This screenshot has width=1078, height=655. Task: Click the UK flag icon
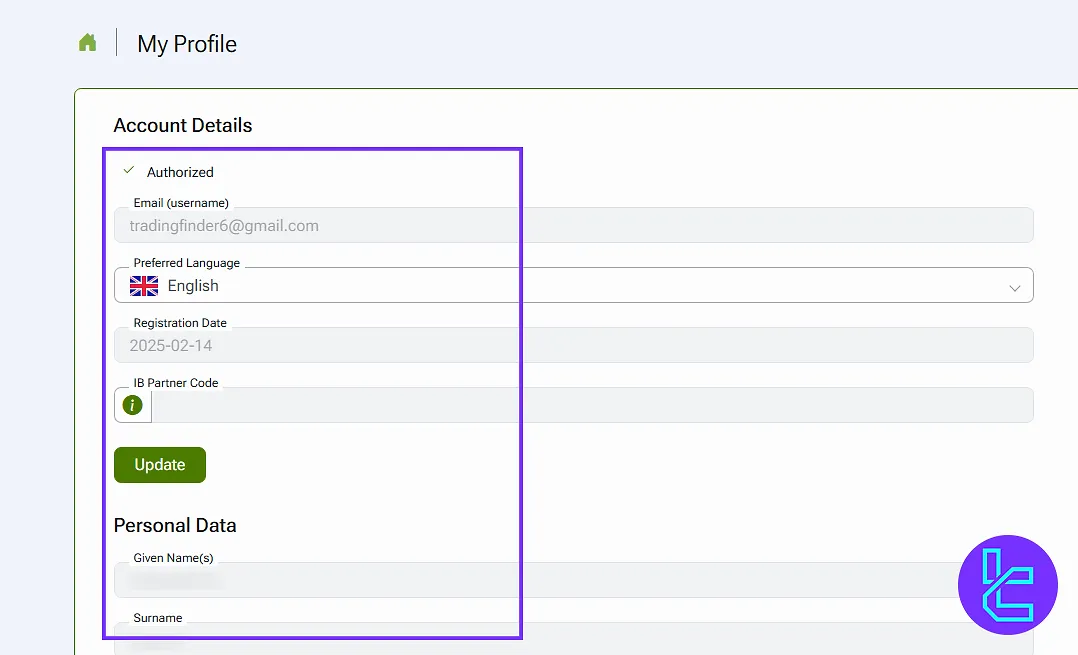pos(144,286)
